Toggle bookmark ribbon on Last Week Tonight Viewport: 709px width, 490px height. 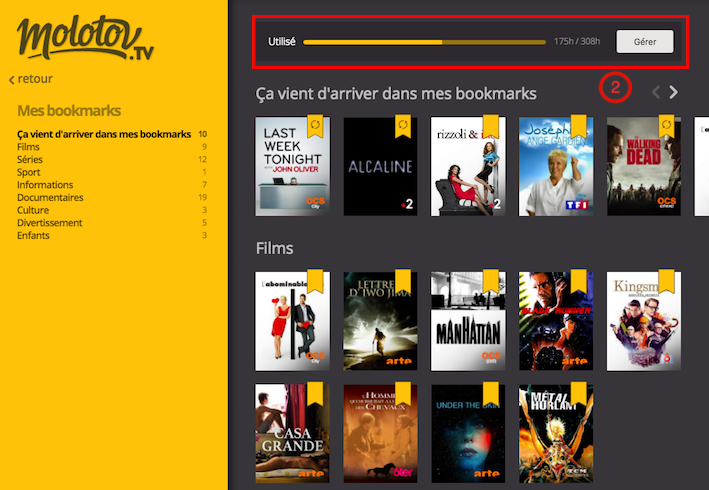coord(315,126)
